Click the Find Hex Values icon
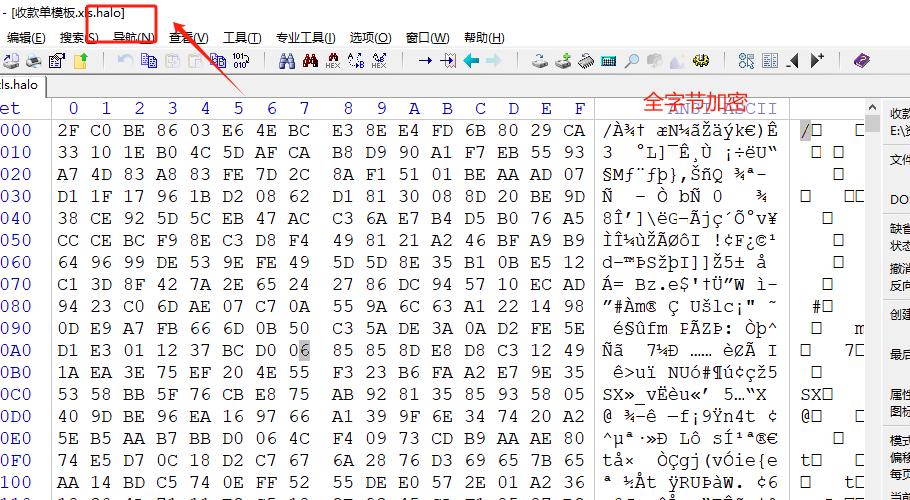The height and width of the screenshot is (500, 910). [332, 61]
